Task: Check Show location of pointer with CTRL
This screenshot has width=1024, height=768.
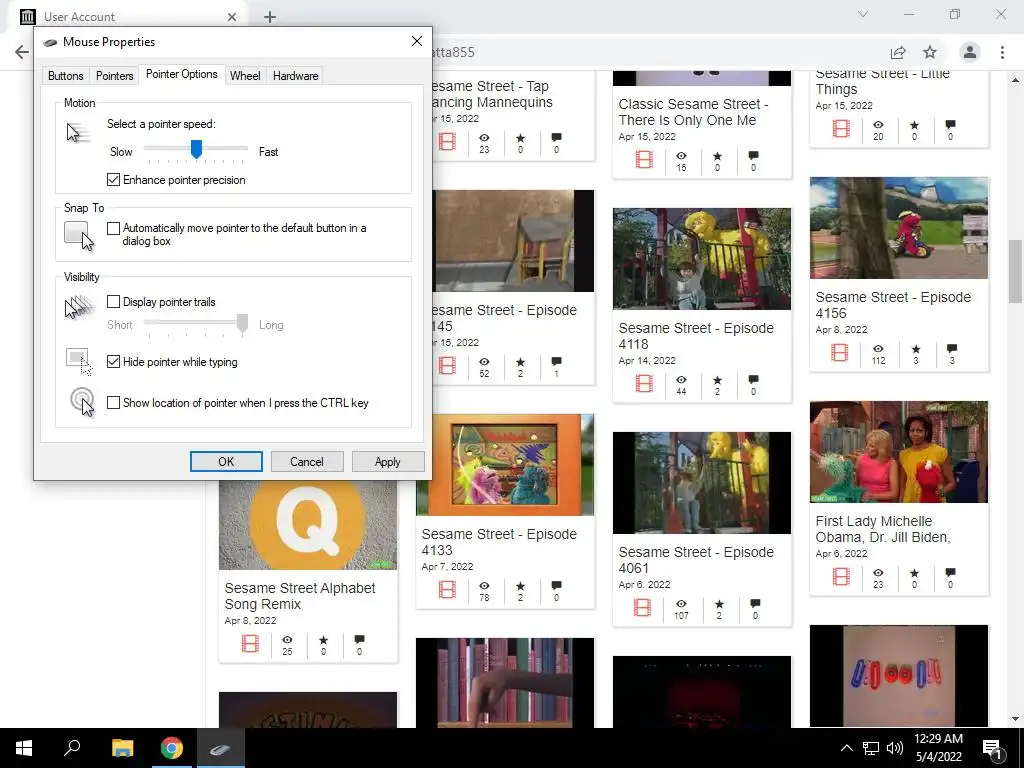Action: click(x=114, y=403)
